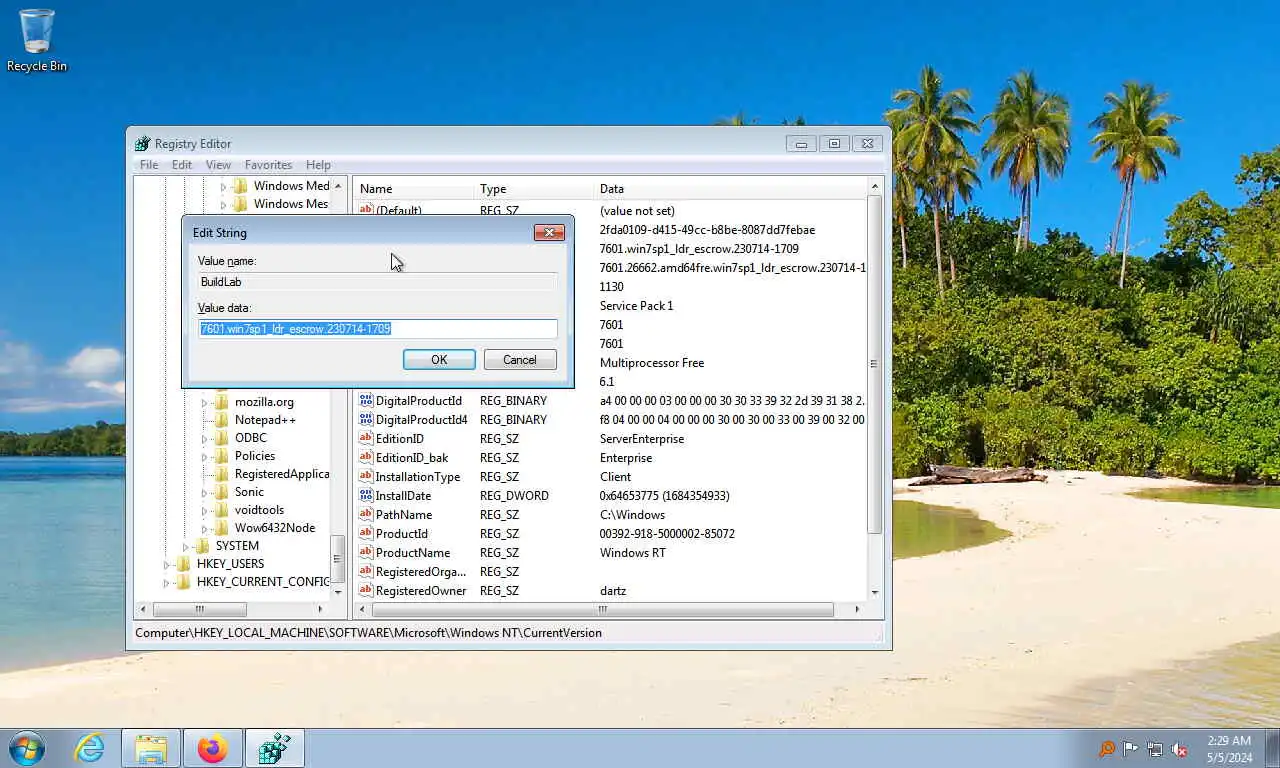Cancel the Edit String dialog
1280x768 pixels.
click(x=520, y=360)
